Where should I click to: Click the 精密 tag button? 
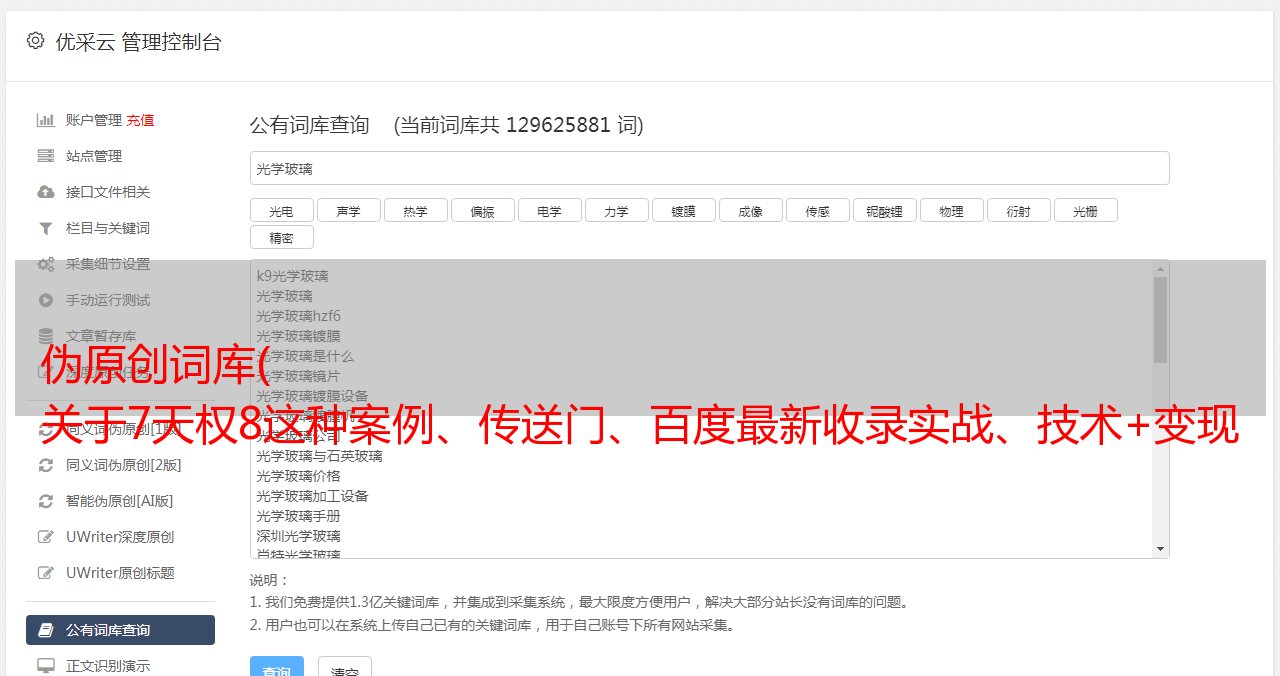[281, 237]
